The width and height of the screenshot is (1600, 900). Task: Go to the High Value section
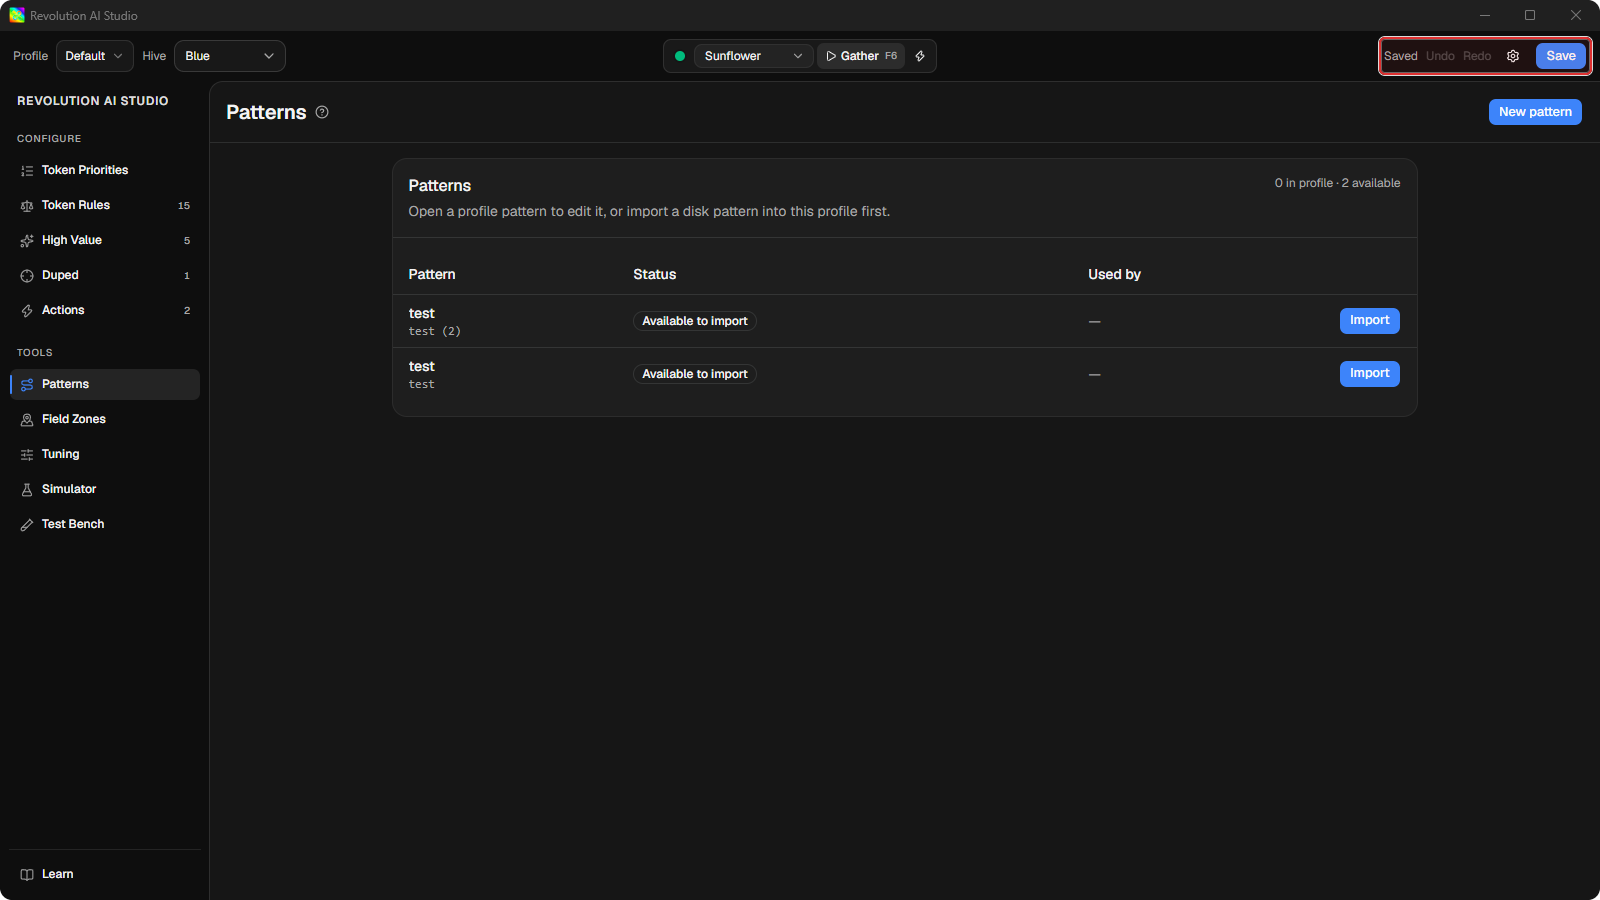[105, 240]
